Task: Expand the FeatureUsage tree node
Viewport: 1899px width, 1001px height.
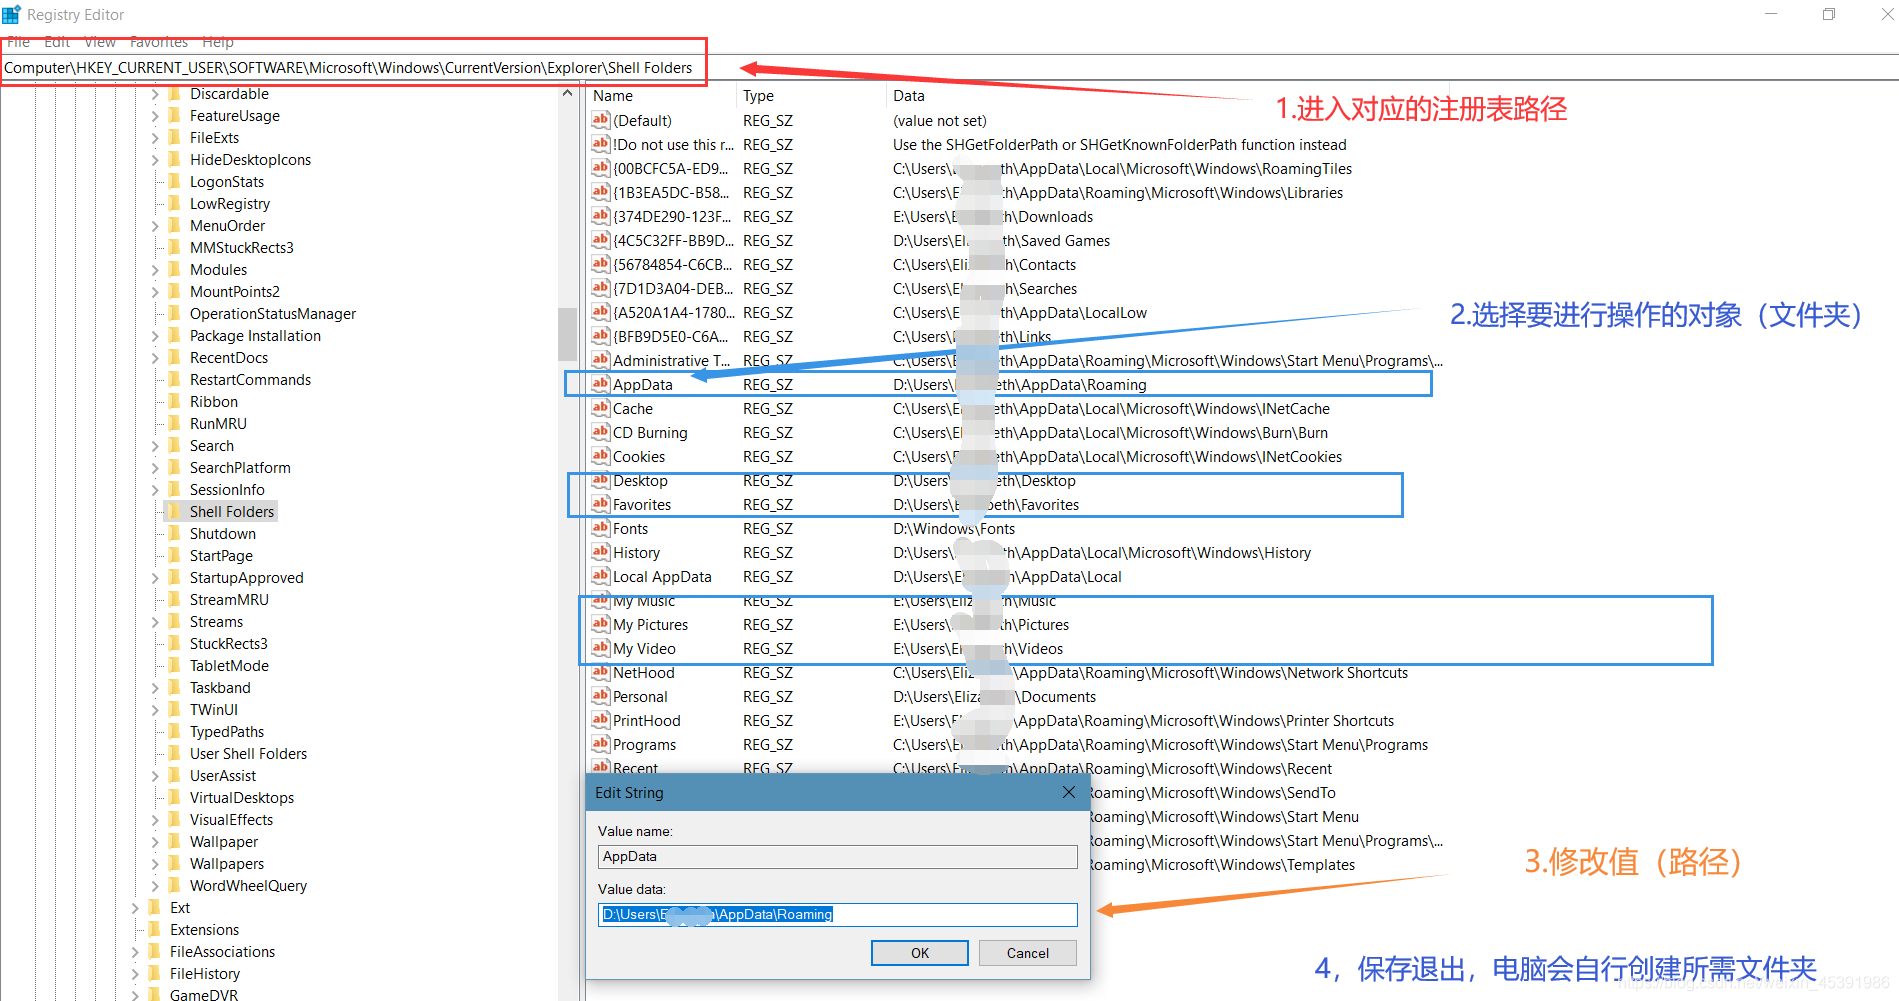Action: (x=155, y=116)
